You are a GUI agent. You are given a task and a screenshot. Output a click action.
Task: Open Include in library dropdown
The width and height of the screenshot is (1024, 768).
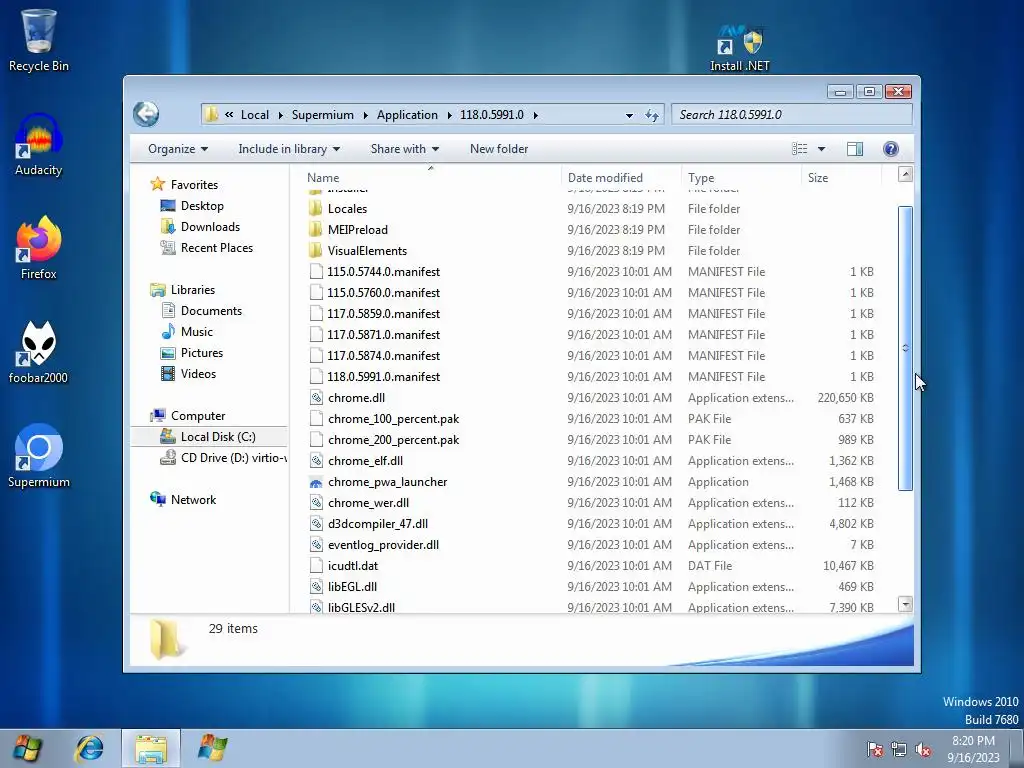pyautogui.click(x=289, y=149)
